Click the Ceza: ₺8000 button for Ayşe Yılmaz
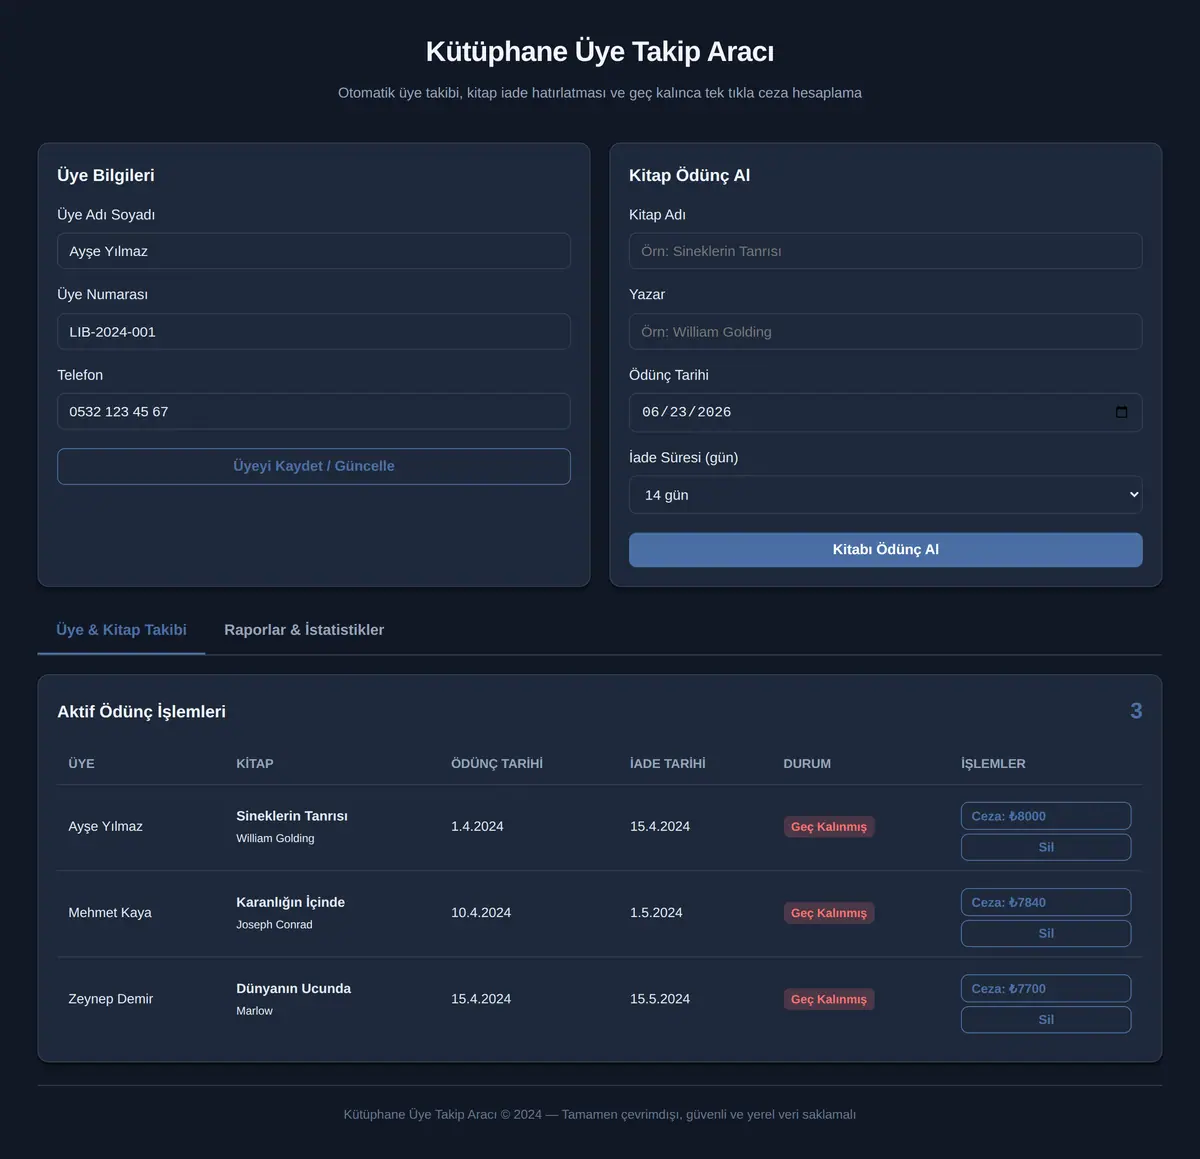The height and width of the screenshot is (1159, 1200). 1046,816
